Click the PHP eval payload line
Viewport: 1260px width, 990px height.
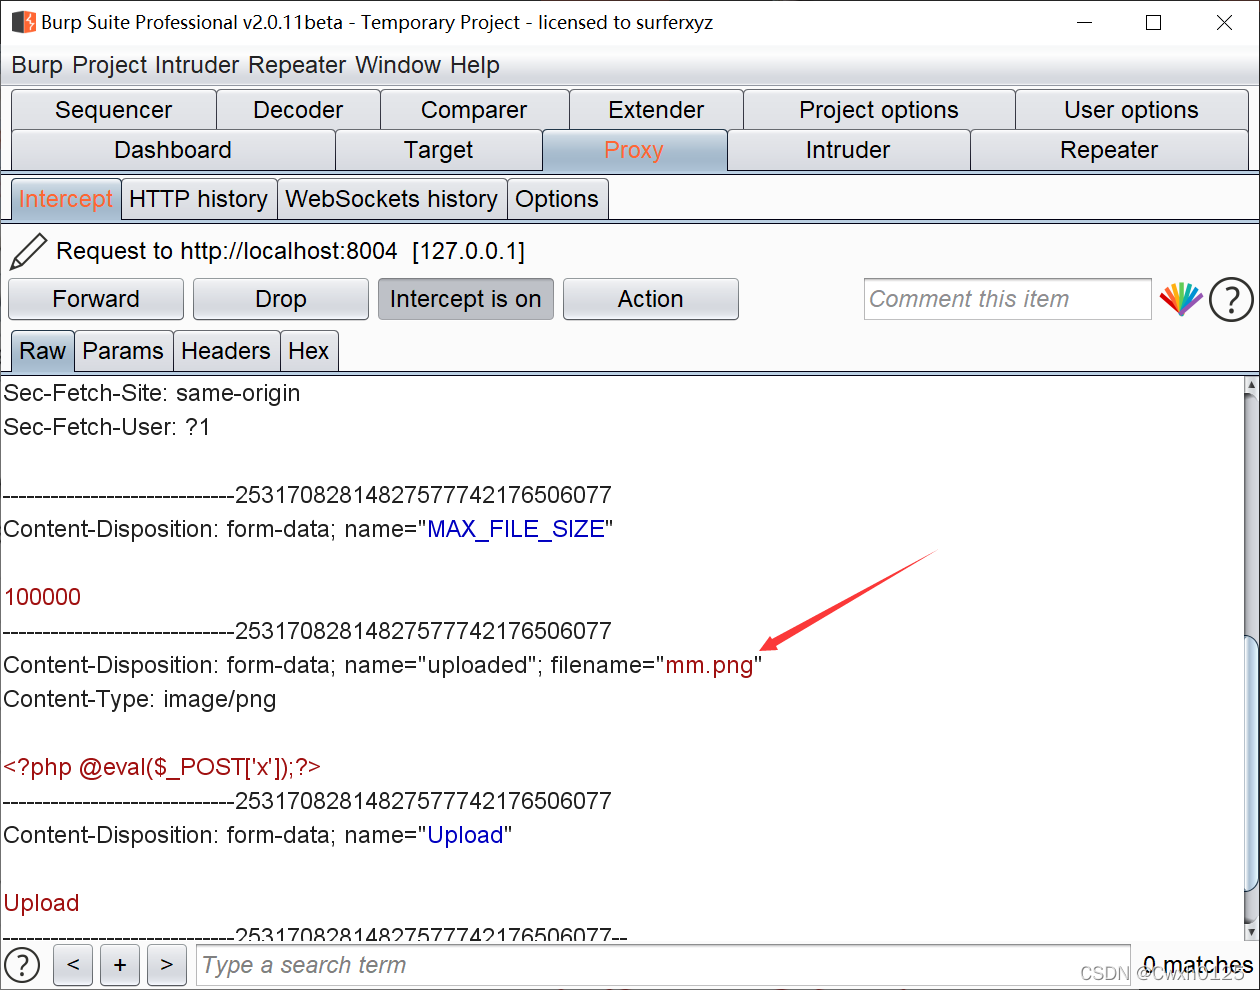162,767
